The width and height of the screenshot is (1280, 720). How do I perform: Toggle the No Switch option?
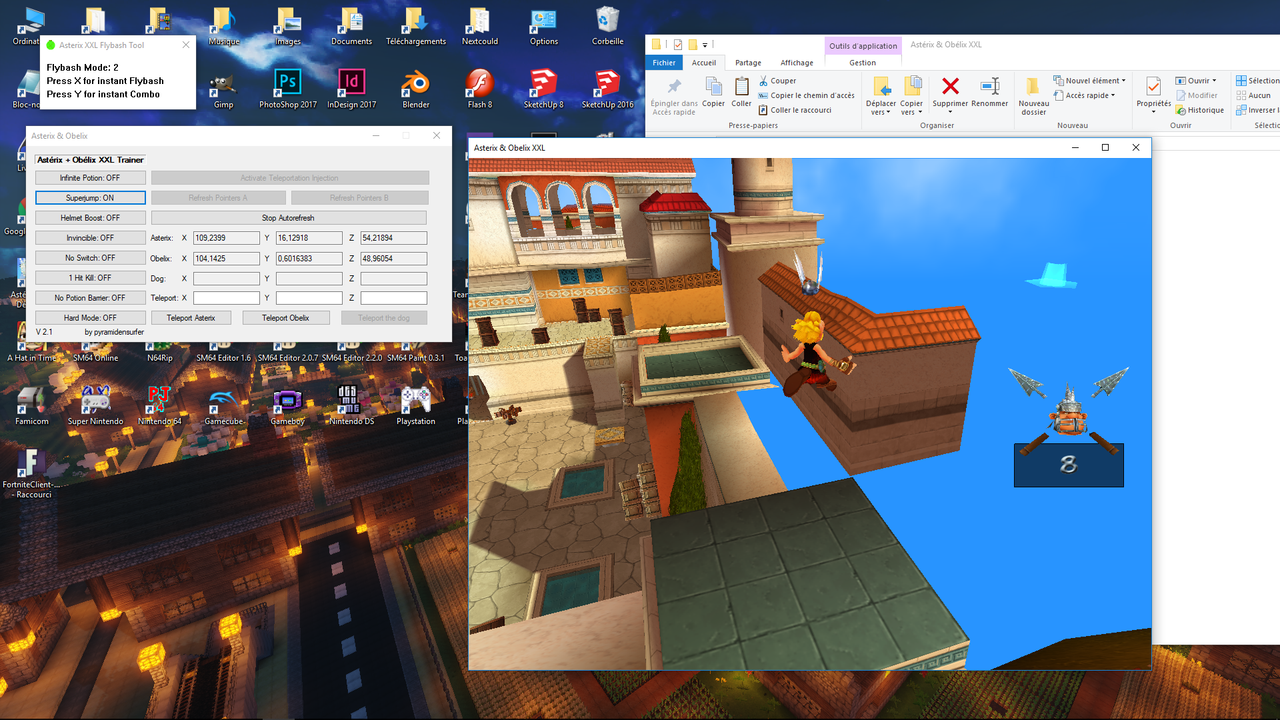tap(90, 258)
